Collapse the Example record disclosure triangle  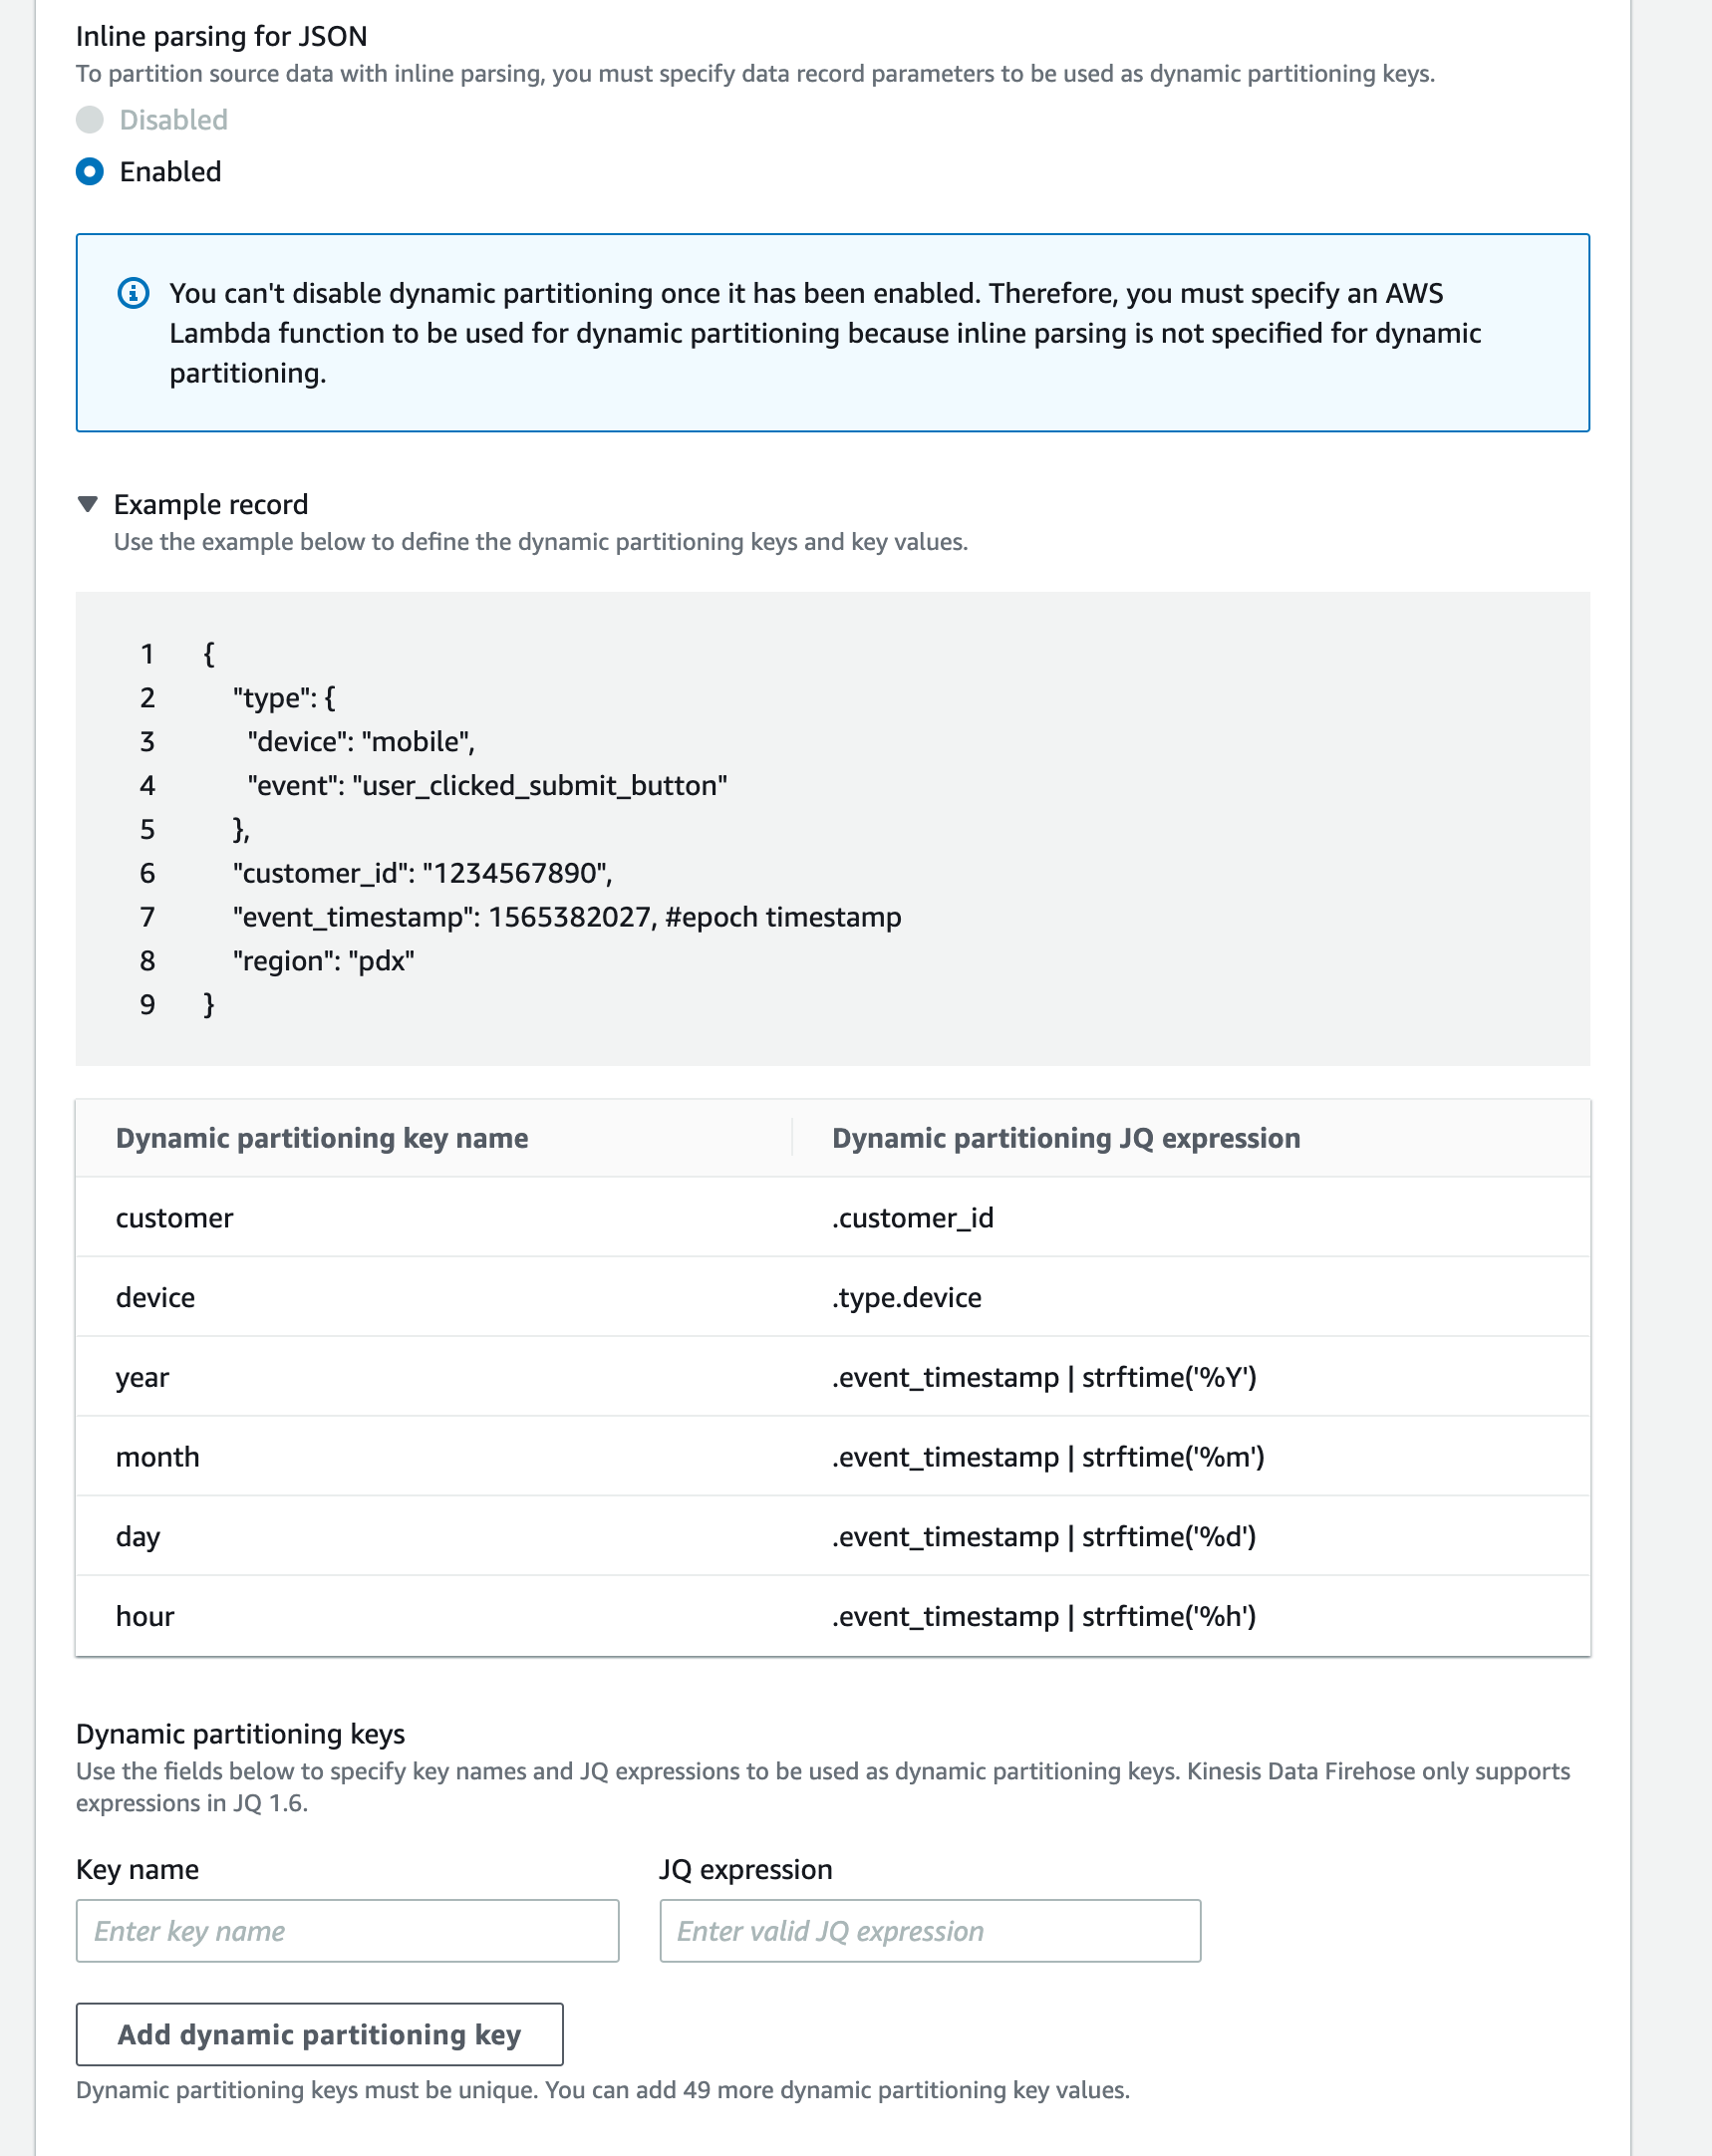[88, 504]
